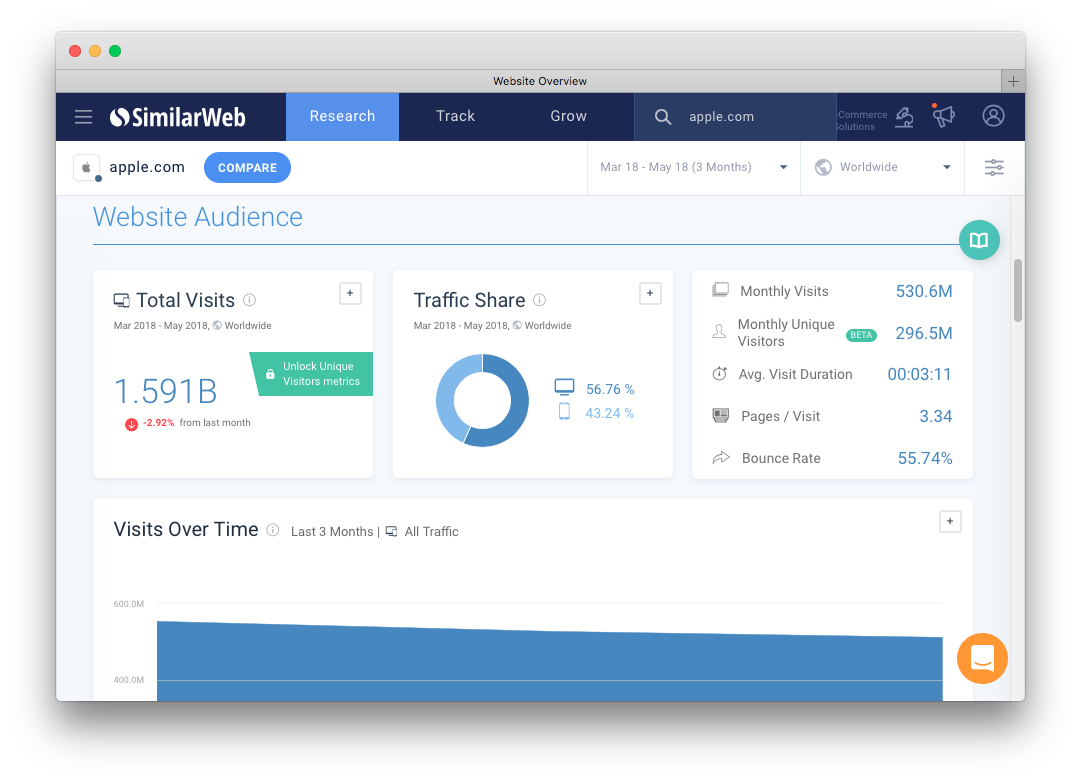The height and width of the screenshot is (781, 1081).
Task: Click the Bounce Rate value 55.74%
Action: tap(925, 458)
